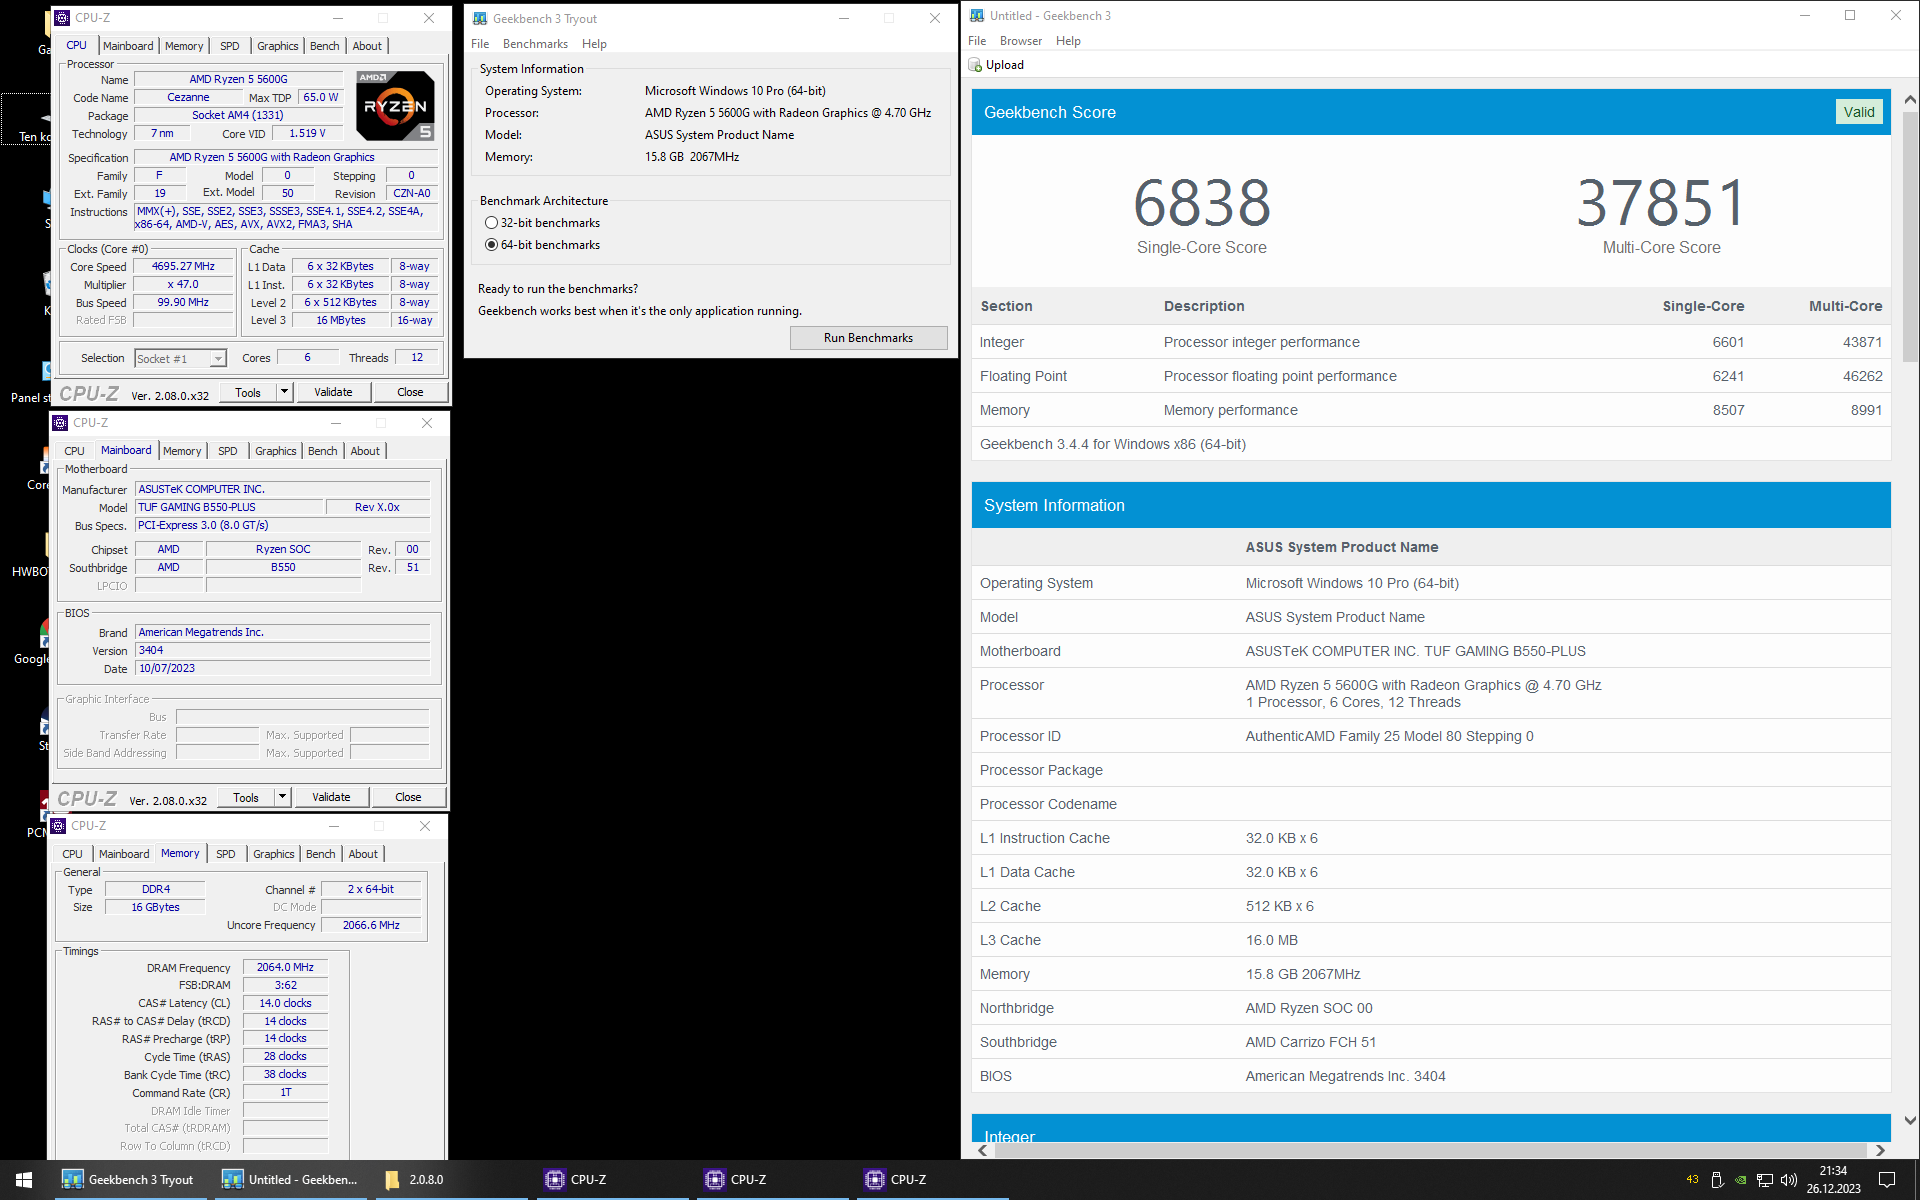
Task: Click the USB safely remove tray icon
Action: (x=1717, y=1180)
